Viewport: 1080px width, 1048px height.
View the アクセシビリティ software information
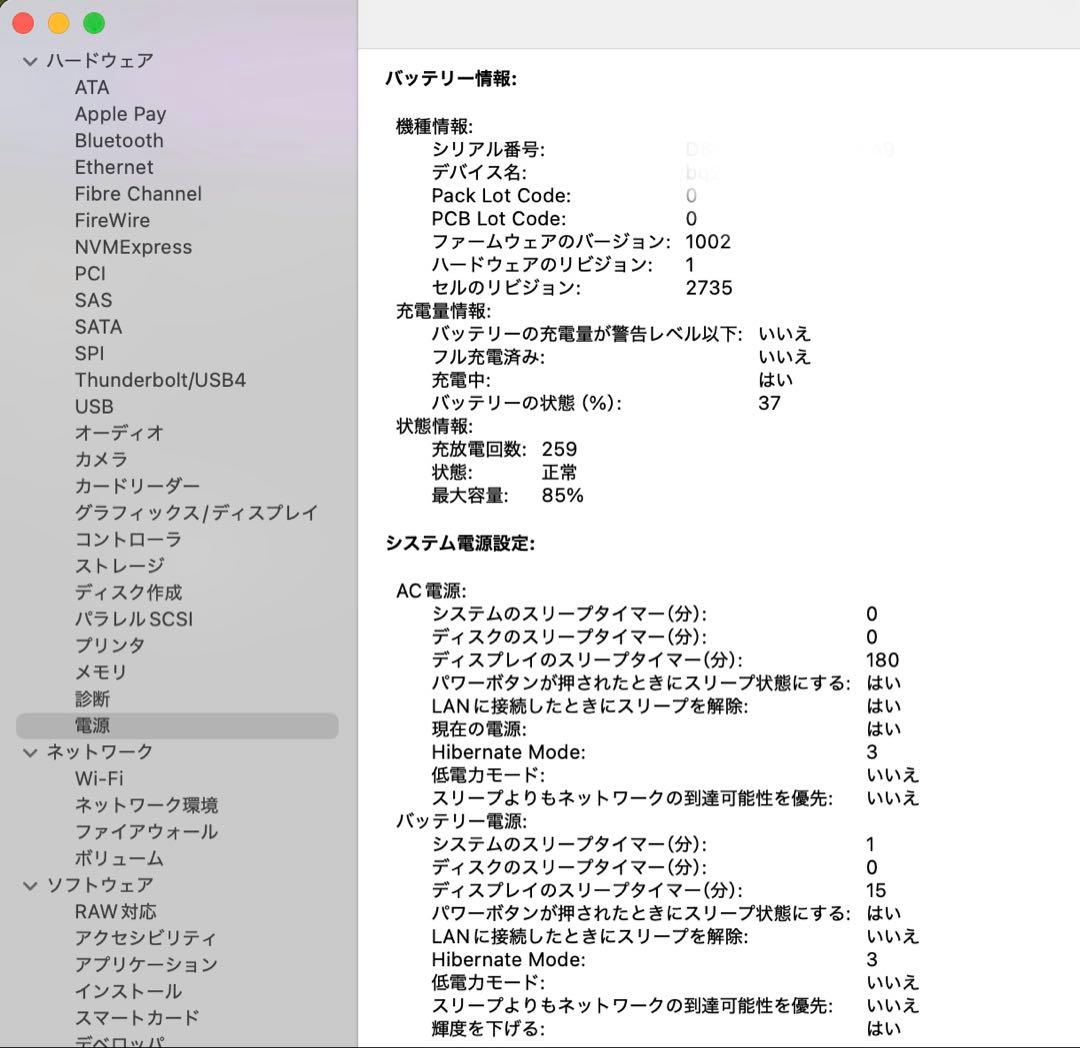145,938
